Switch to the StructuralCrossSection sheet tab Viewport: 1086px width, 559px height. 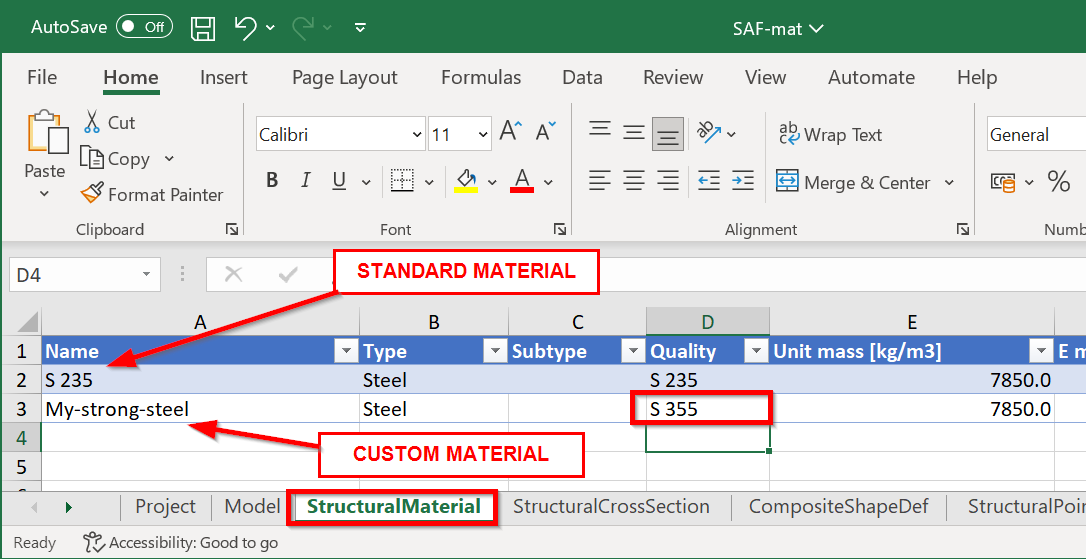point(611,507)
